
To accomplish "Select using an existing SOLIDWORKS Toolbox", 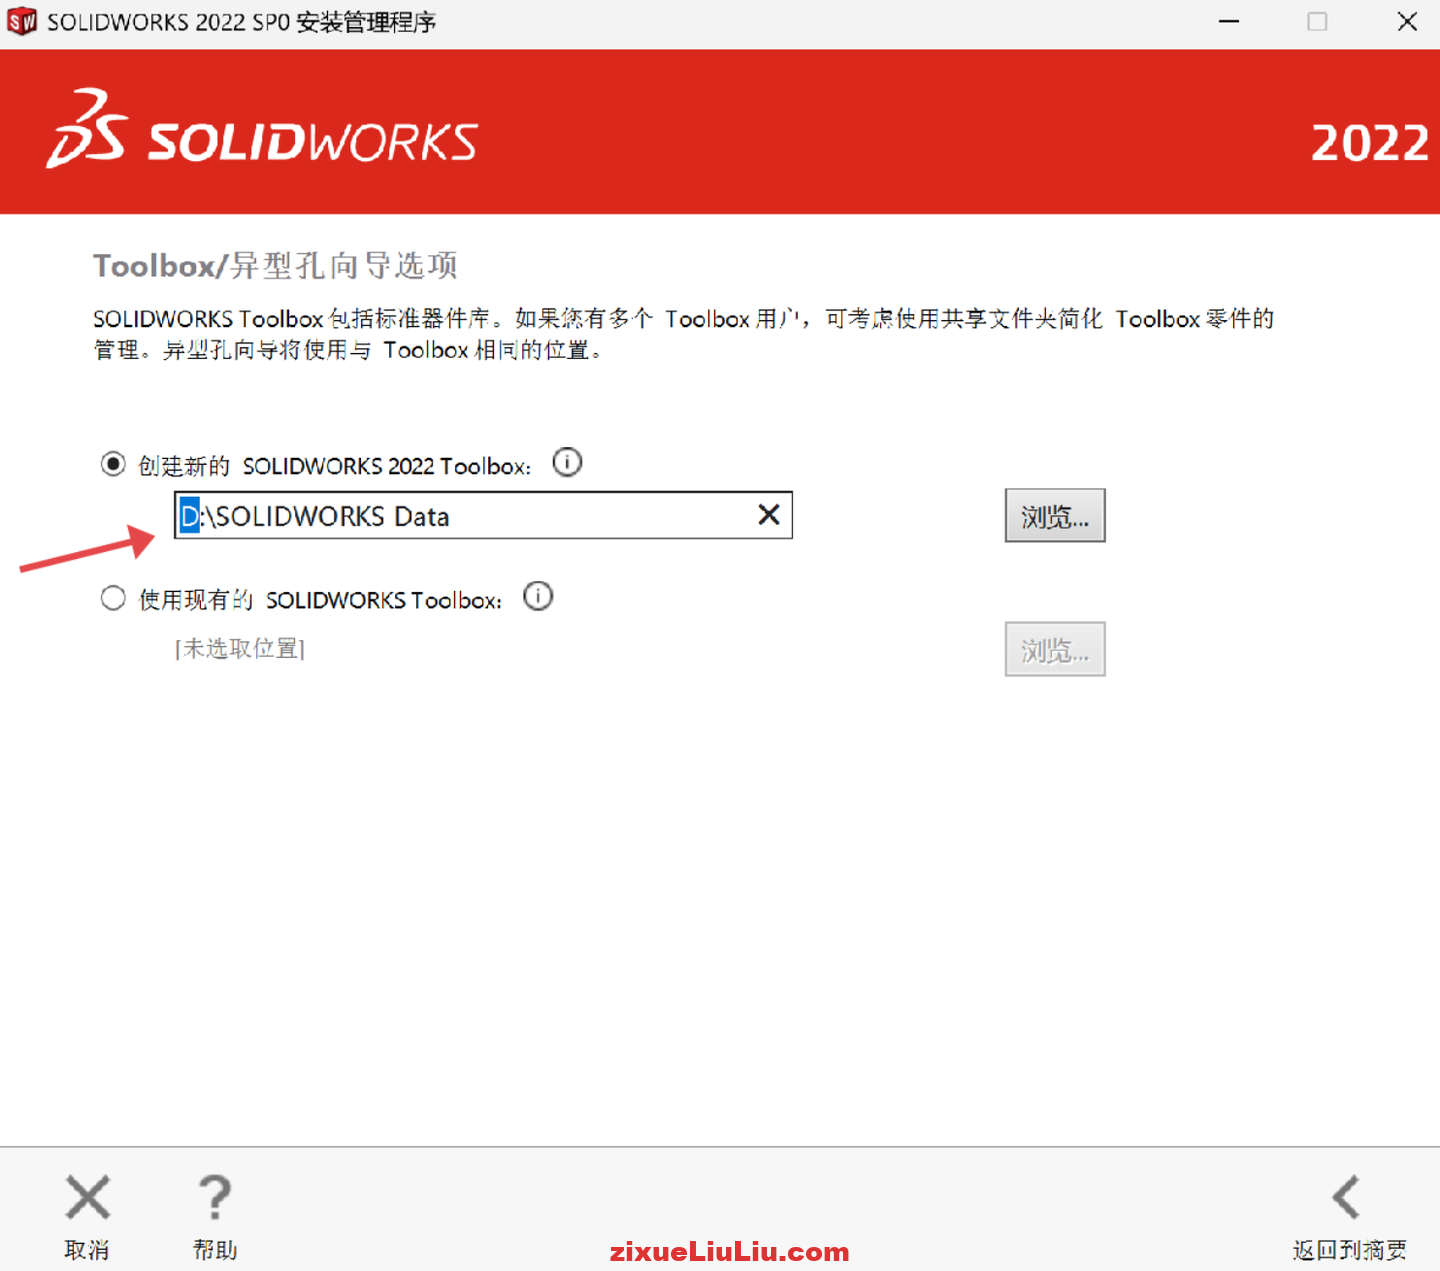I will click(112, 598).
